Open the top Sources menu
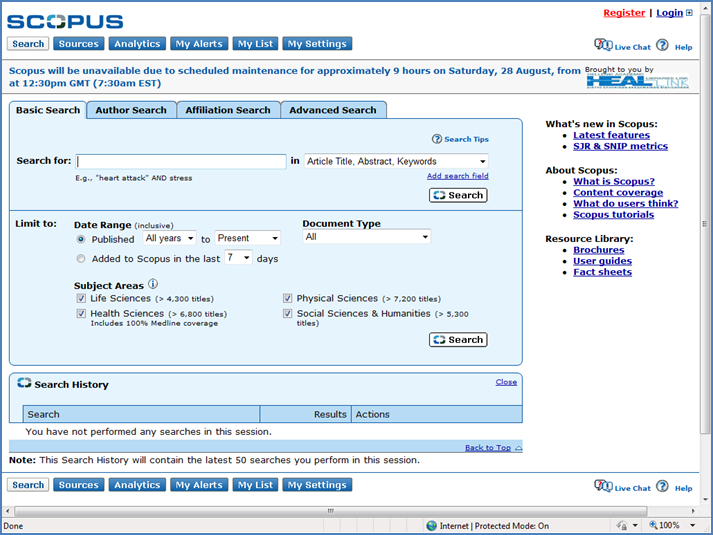 (x=79, y=44)
